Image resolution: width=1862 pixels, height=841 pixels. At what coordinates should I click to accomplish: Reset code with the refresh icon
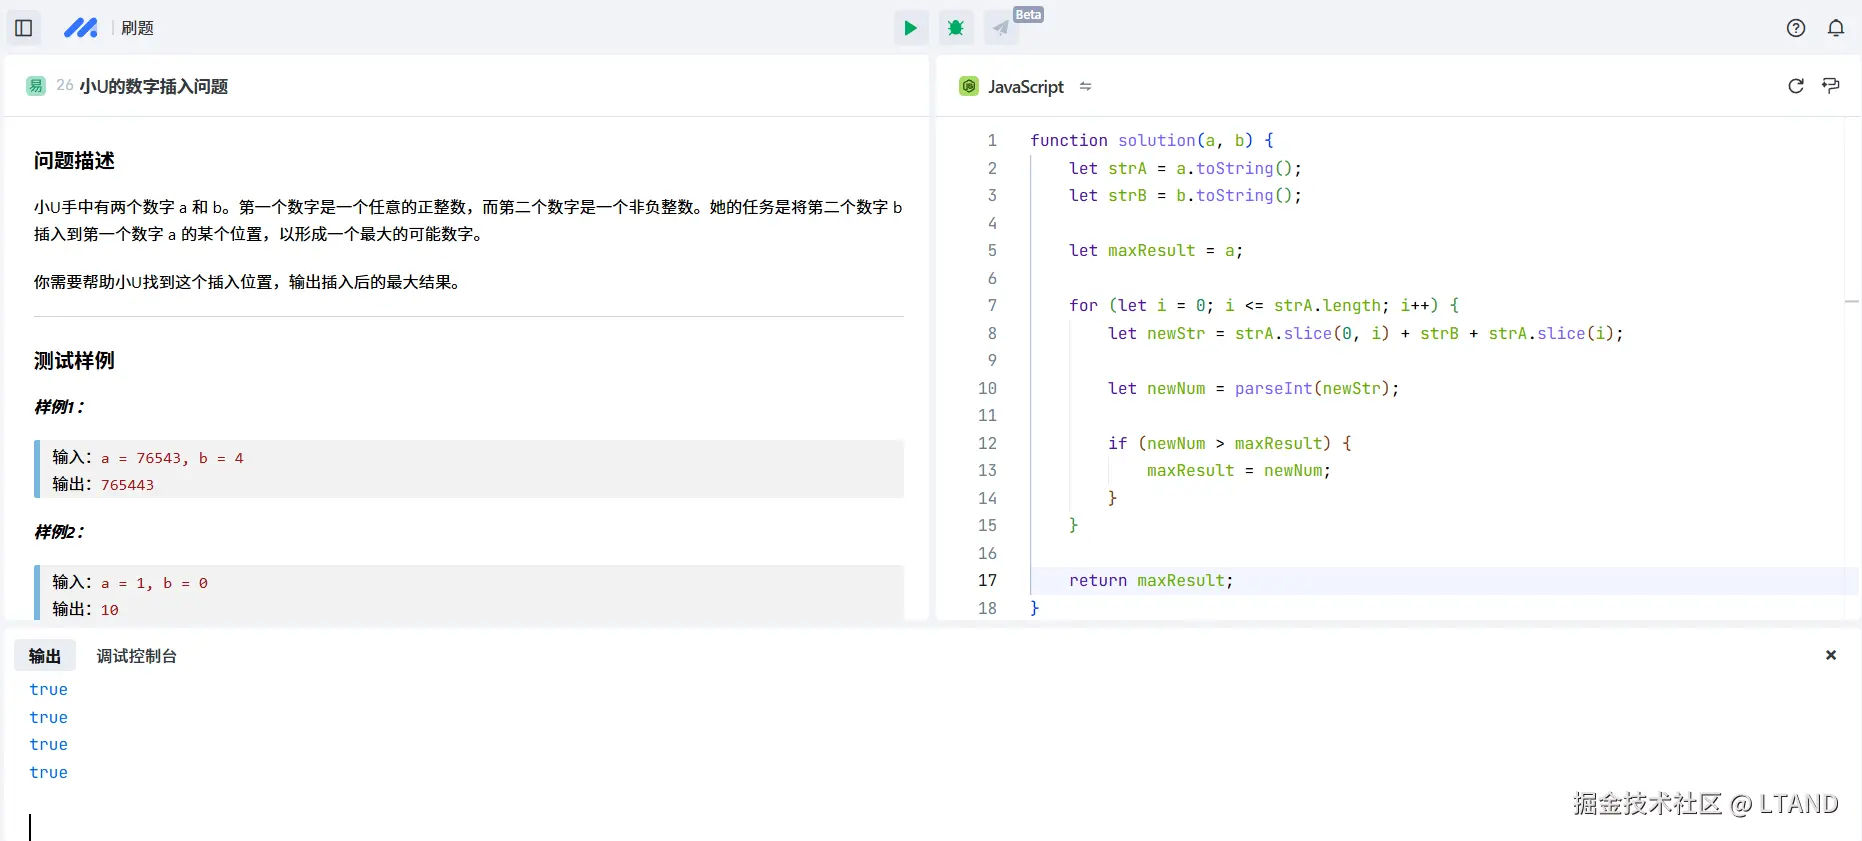(x=1796, y=86)
